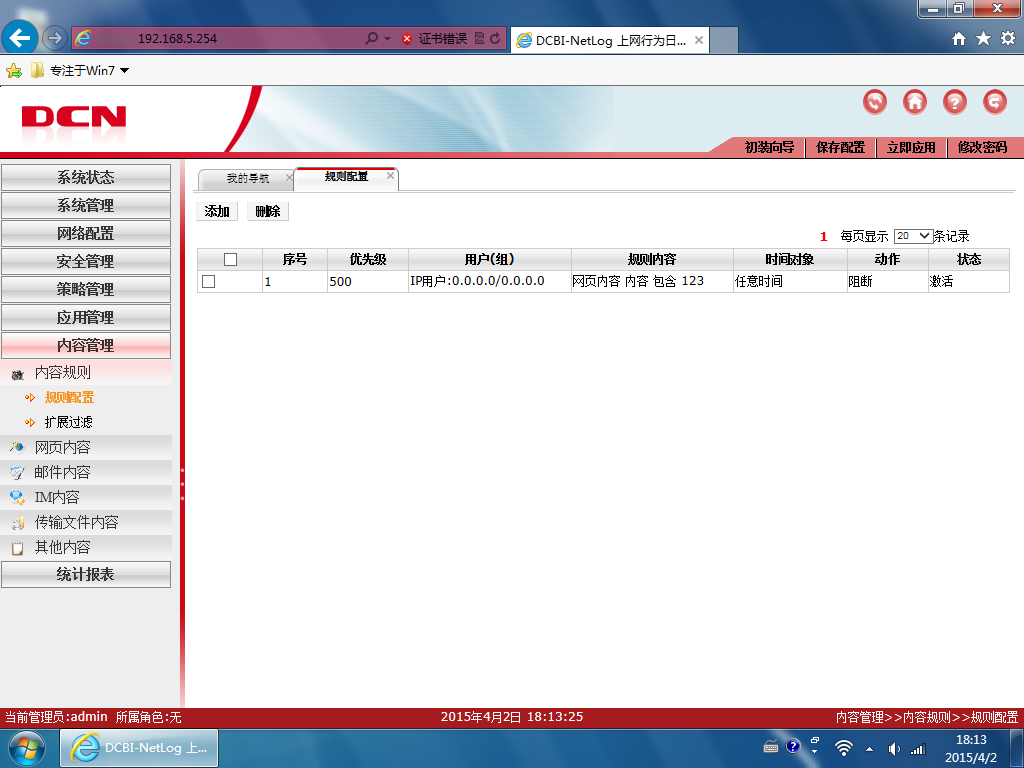The image size is (1024, 768).
Task: Open browser Favorites star icon
Action: click(983, 39)
